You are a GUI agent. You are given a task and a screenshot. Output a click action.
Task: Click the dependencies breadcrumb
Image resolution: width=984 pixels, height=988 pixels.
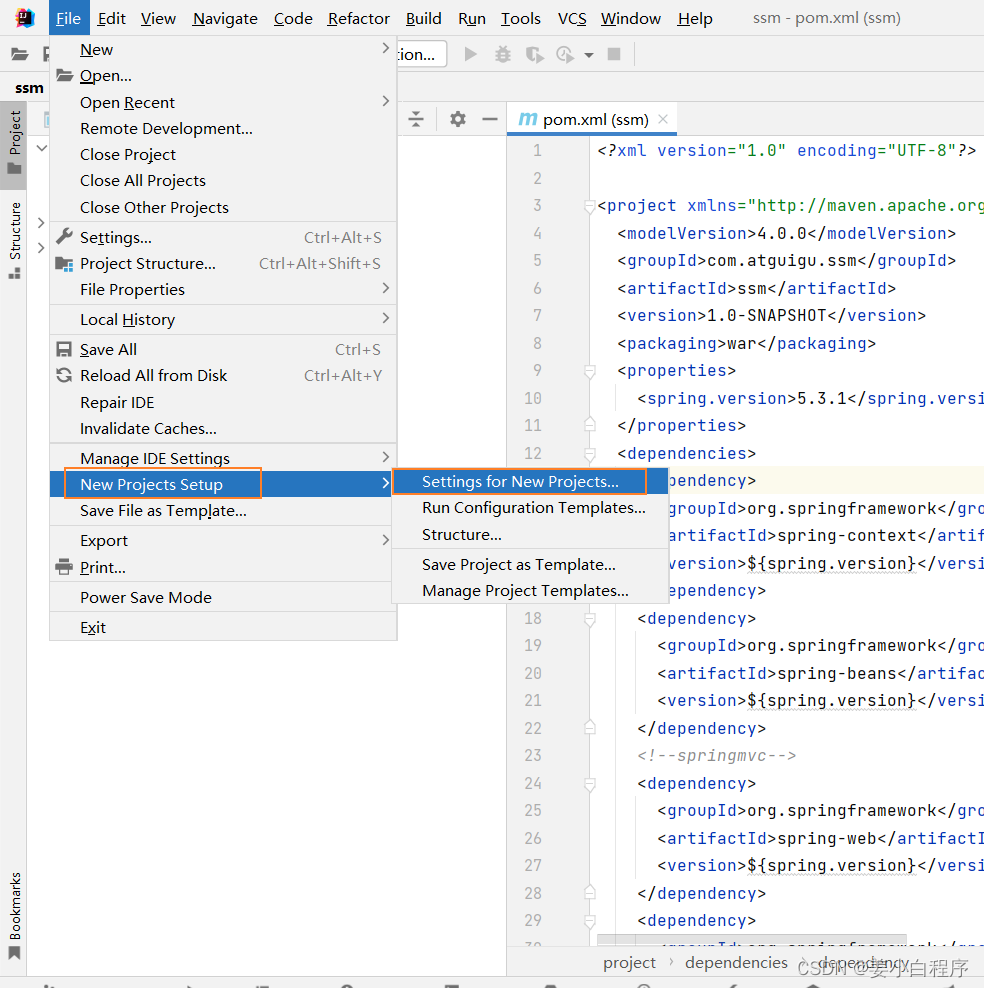point(736,962)
